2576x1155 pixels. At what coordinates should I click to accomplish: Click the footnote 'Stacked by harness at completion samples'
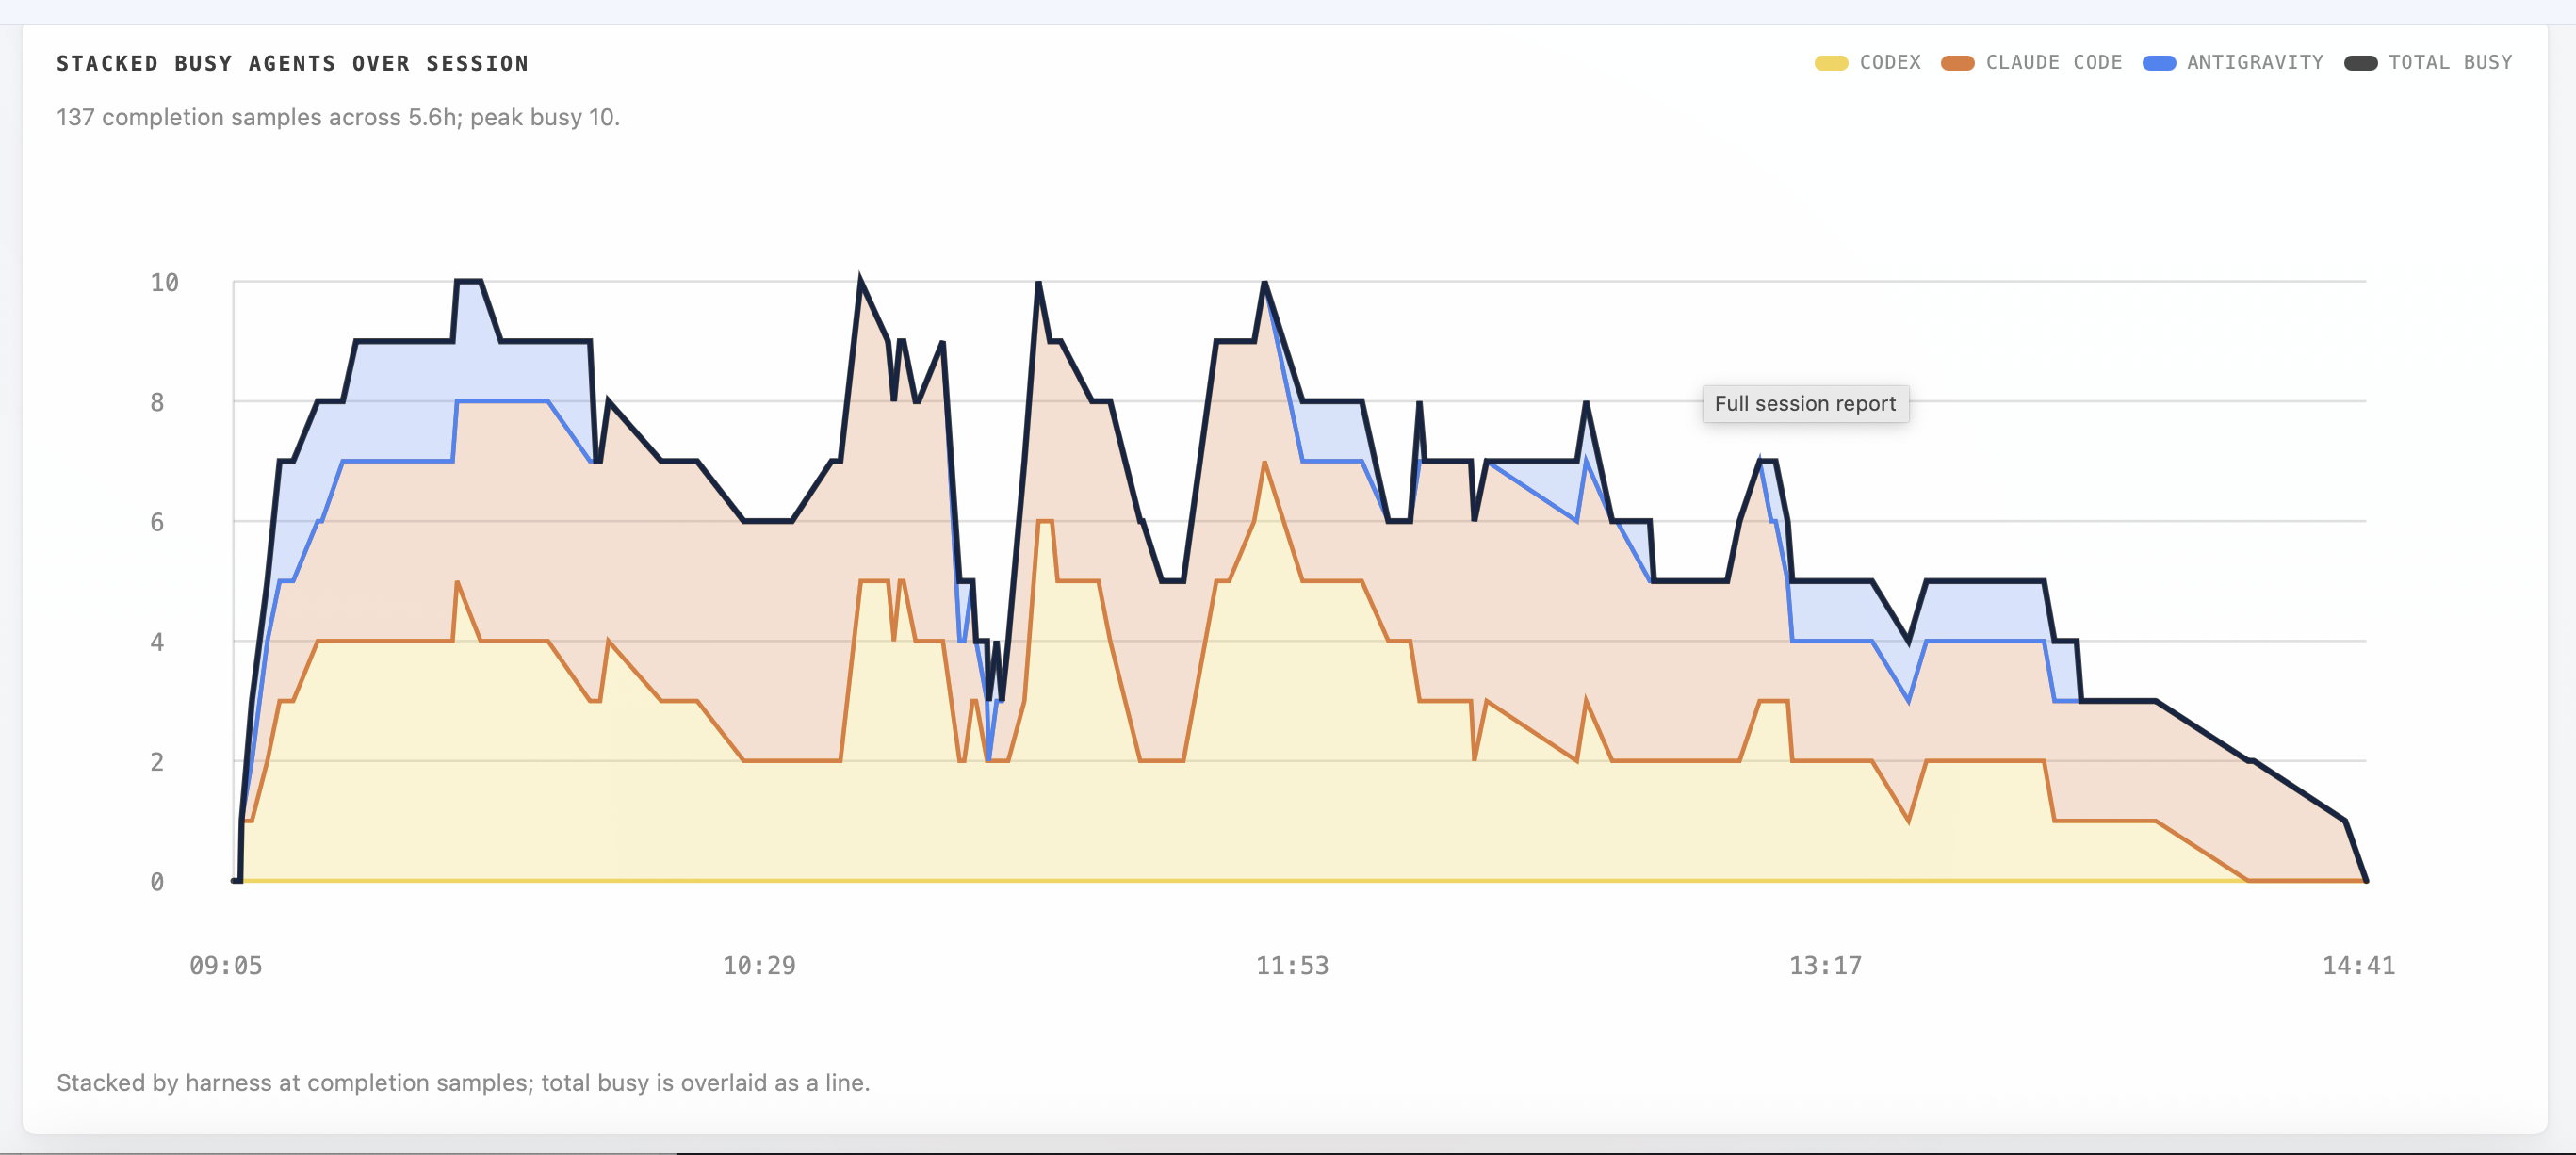coord(463,1082)
